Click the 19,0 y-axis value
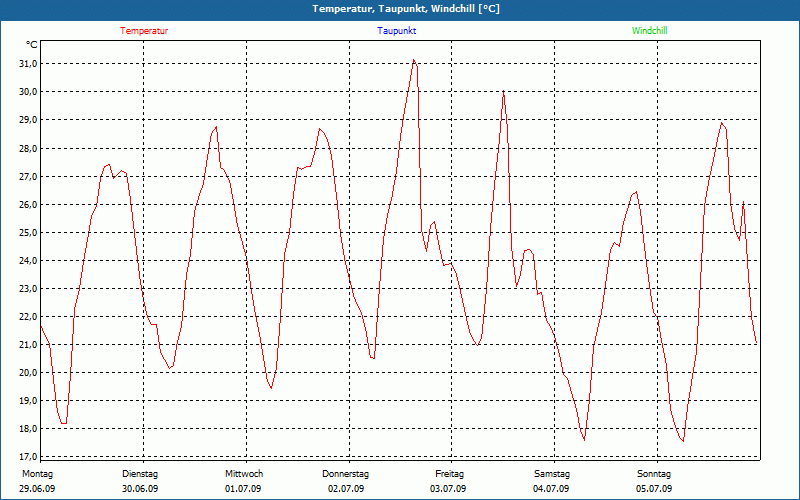The height and width of the screenshot is (500, 800). click(27, 401)
